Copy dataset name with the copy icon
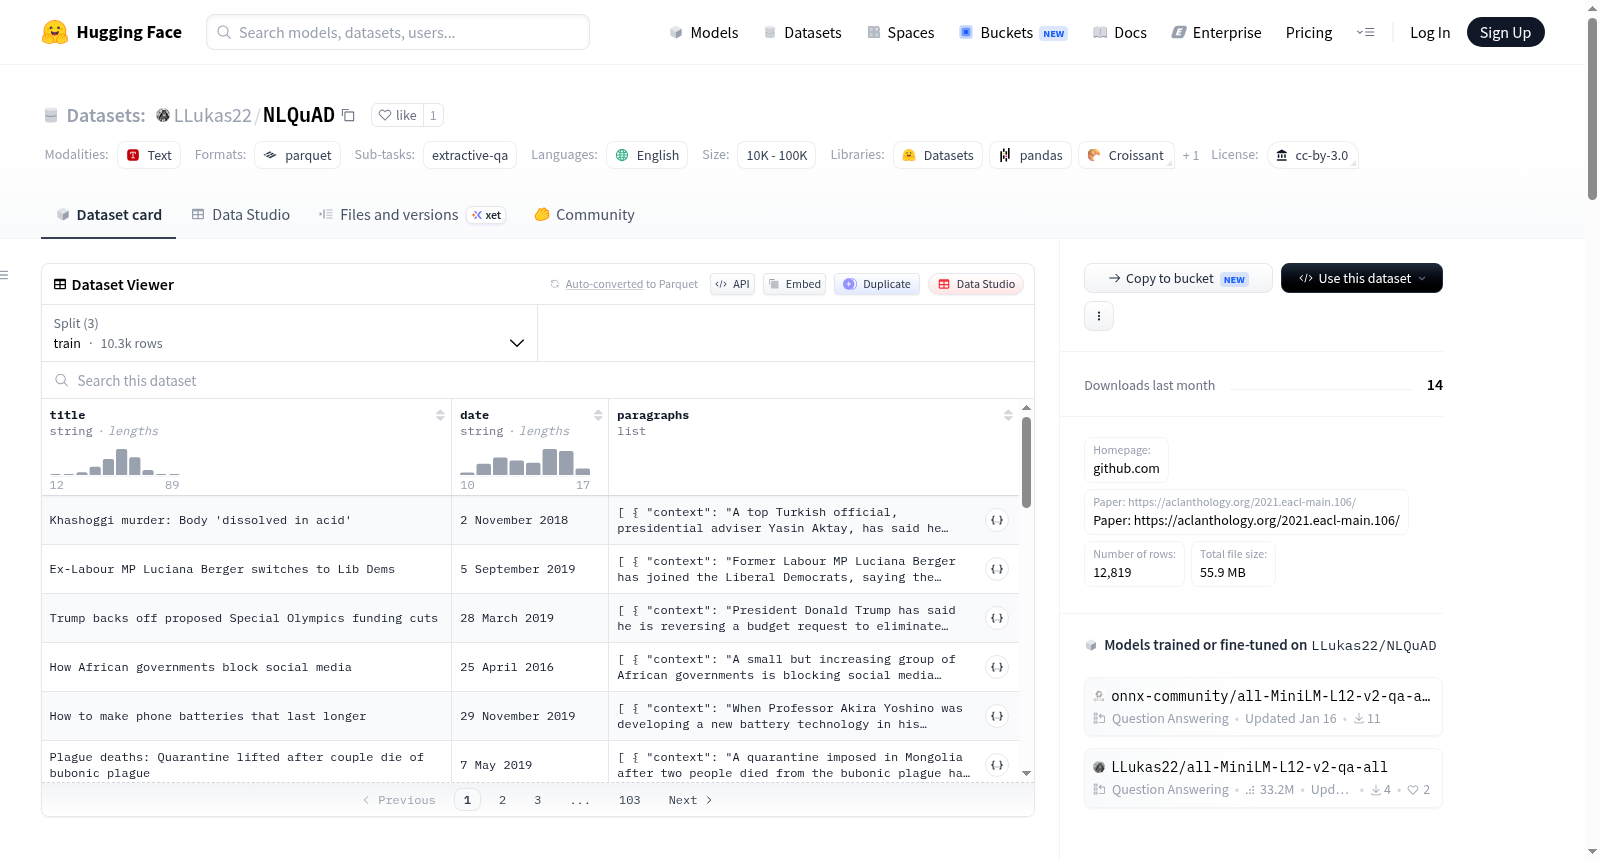The width and height of the screenshot is (1600, 861). point(348,115)
